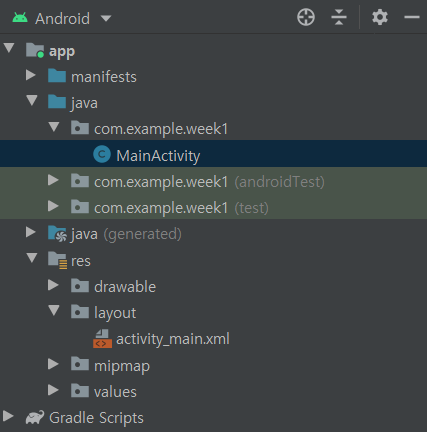The height and width of the screenshot is (432, 427).
Task: Select the layout folder label
Action: pos(115,314)
